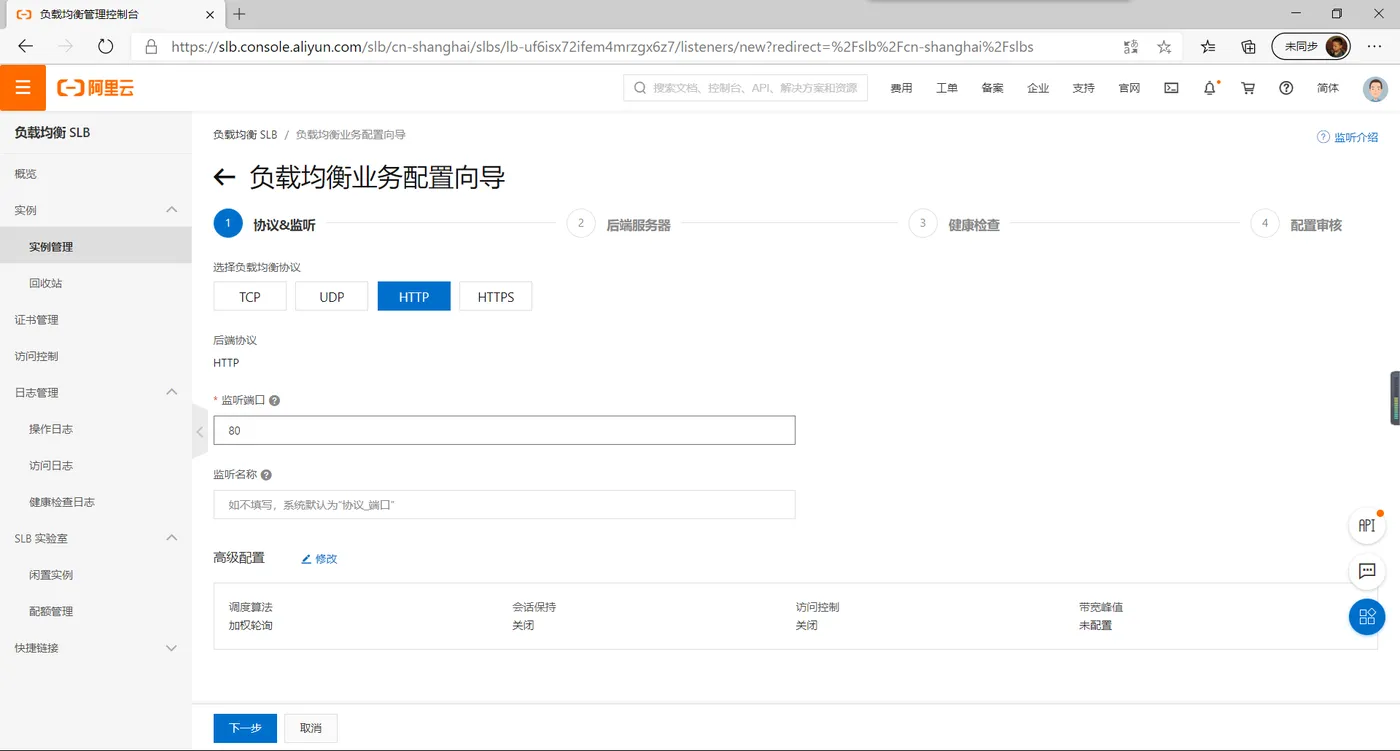Close the 负载均衡管理控制台 browser tab
1400x751 pixels.
(209, 15)
